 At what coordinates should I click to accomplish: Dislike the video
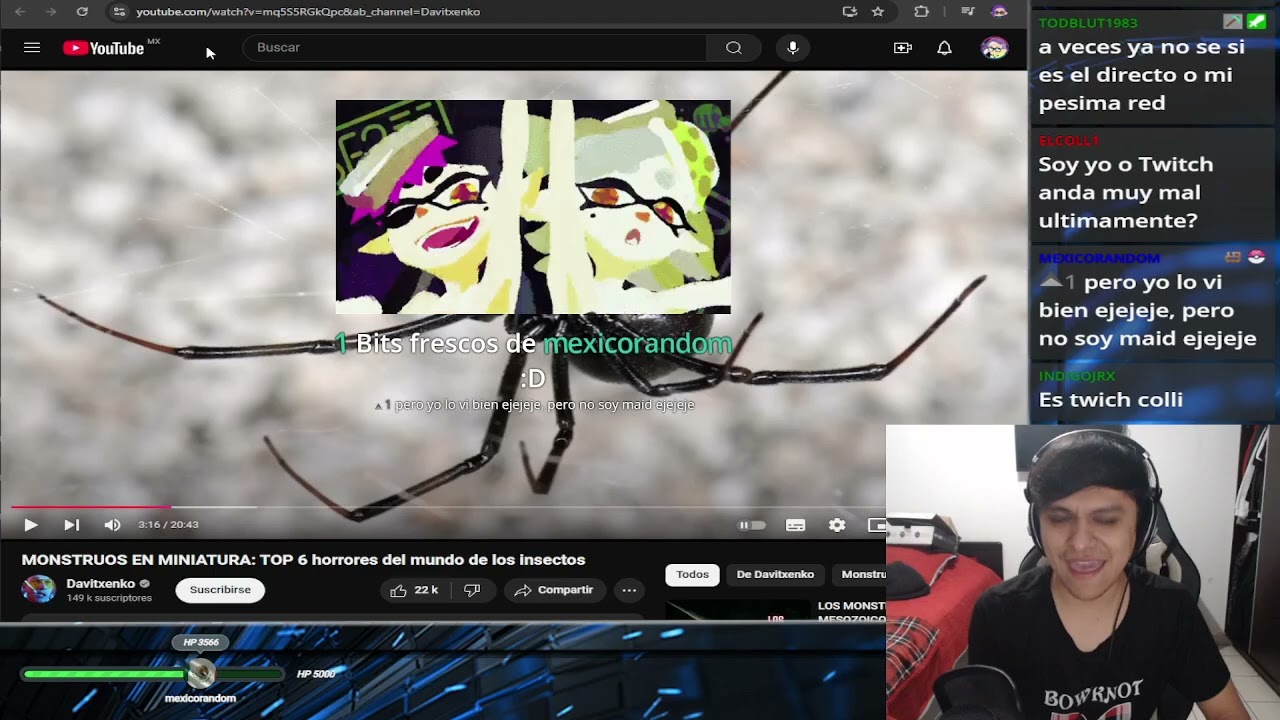pyautogui.click(x=472, y=590)
